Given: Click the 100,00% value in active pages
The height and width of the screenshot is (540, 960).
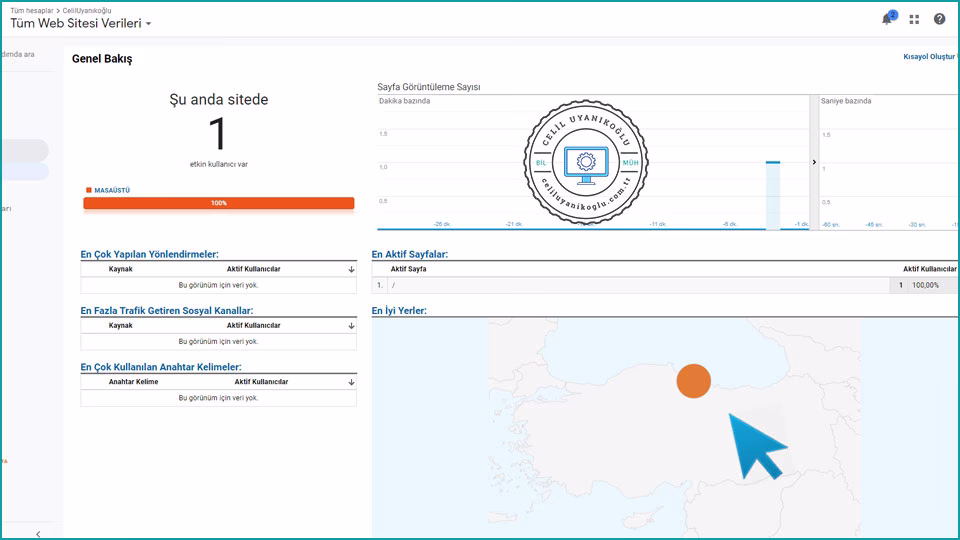Looking at the screenshot, I should (925, 285).
